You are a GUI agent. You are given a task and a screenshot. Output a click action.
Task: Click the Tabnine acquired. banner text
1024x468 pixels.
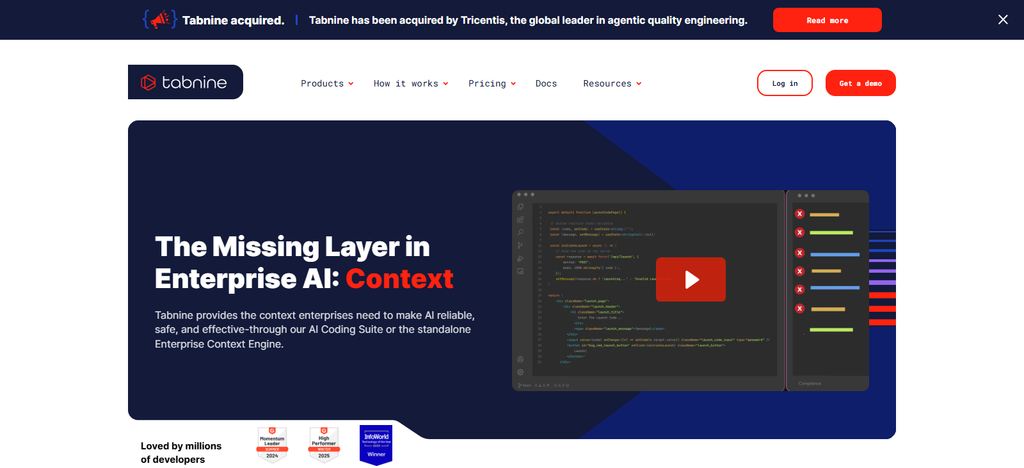(x=233, y=20)
